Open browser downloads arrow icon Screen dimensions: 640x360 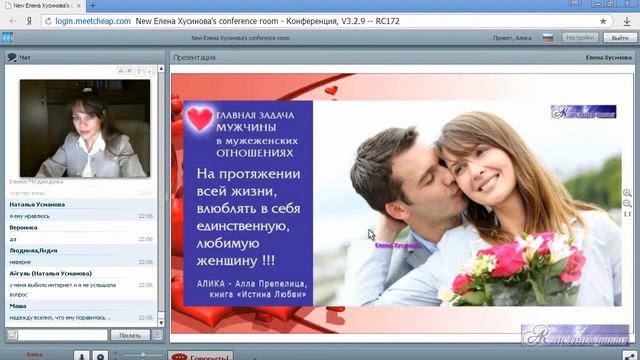627,21
